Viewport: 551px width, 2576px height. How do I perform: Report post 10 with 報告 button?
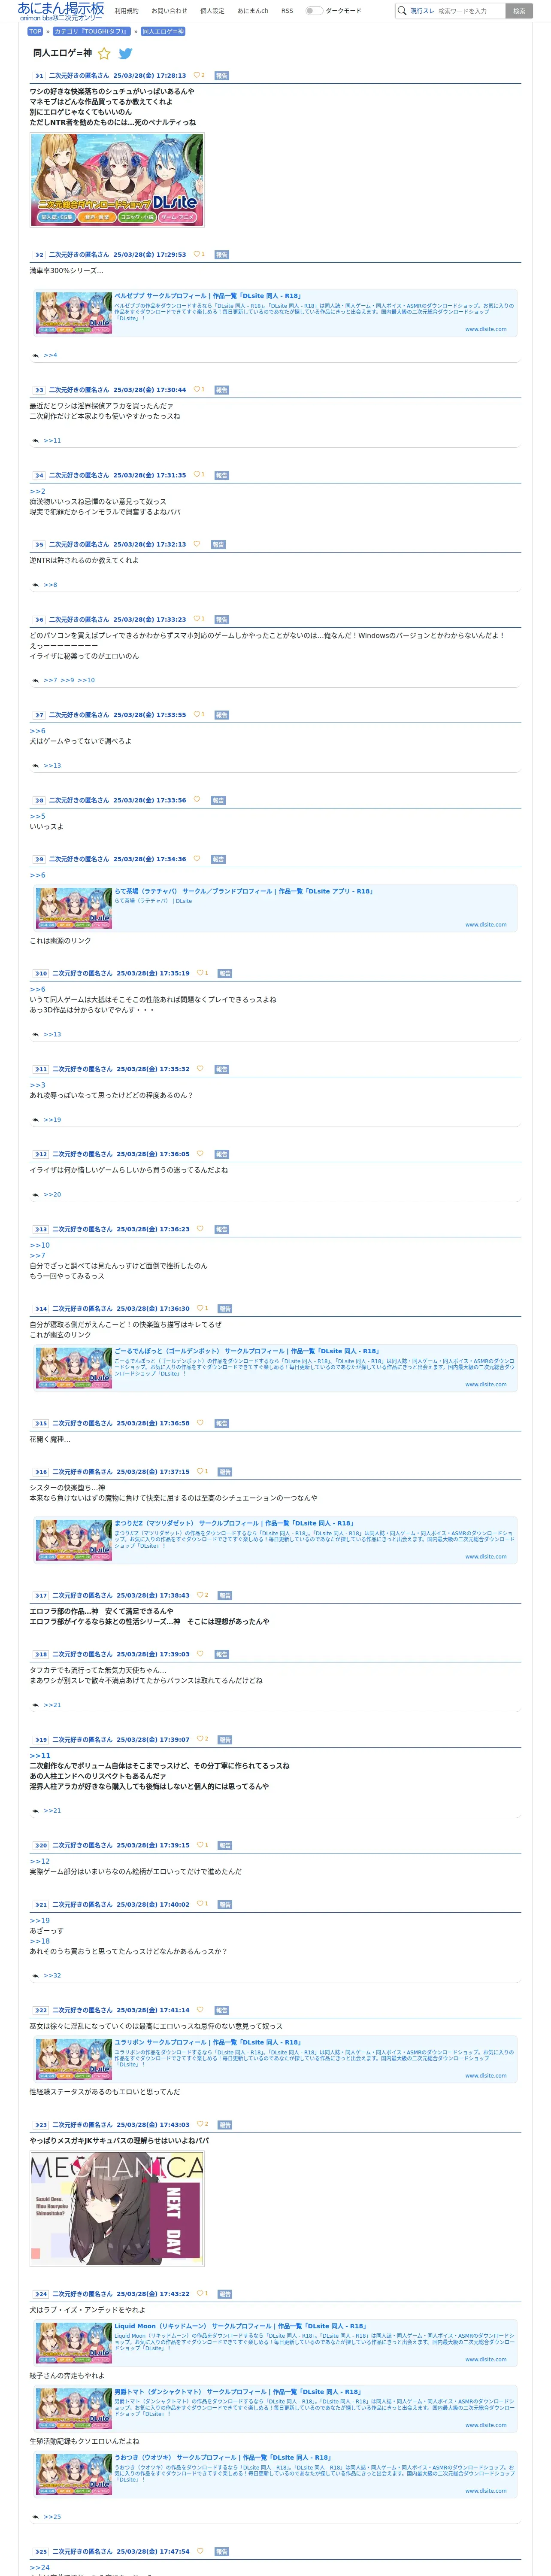coord(225,973)
